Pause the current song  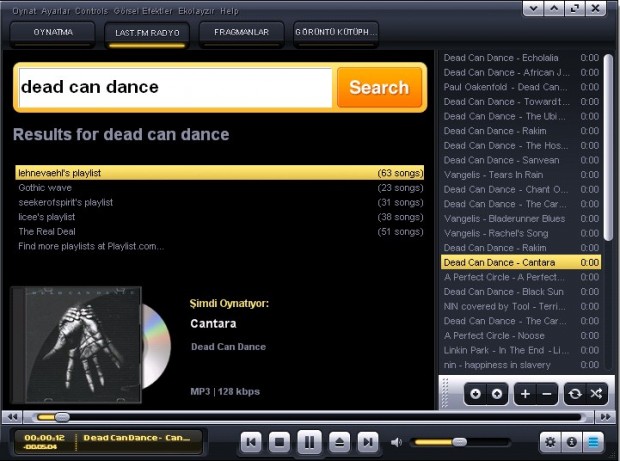tap(309, 442)
